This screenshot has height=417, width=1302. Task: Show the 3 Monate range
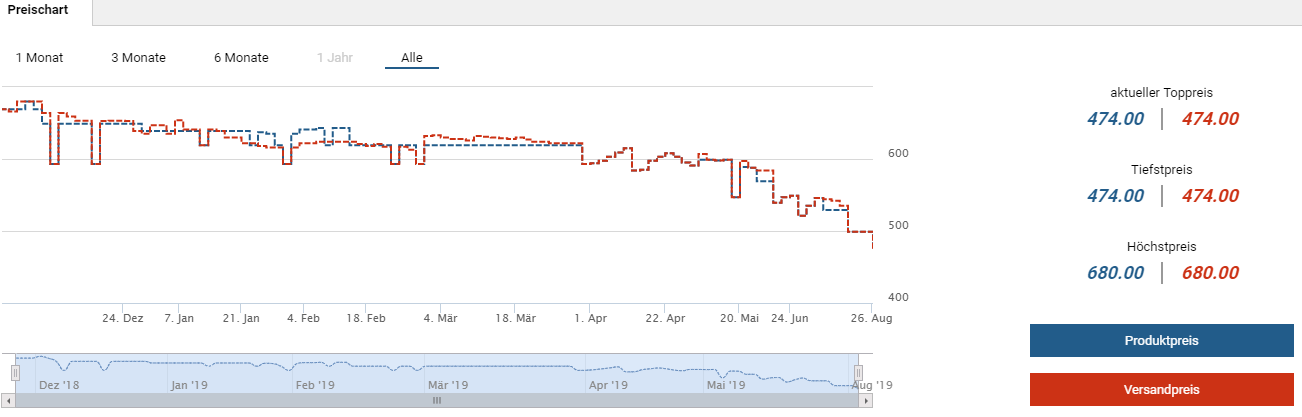click(138, 58)
